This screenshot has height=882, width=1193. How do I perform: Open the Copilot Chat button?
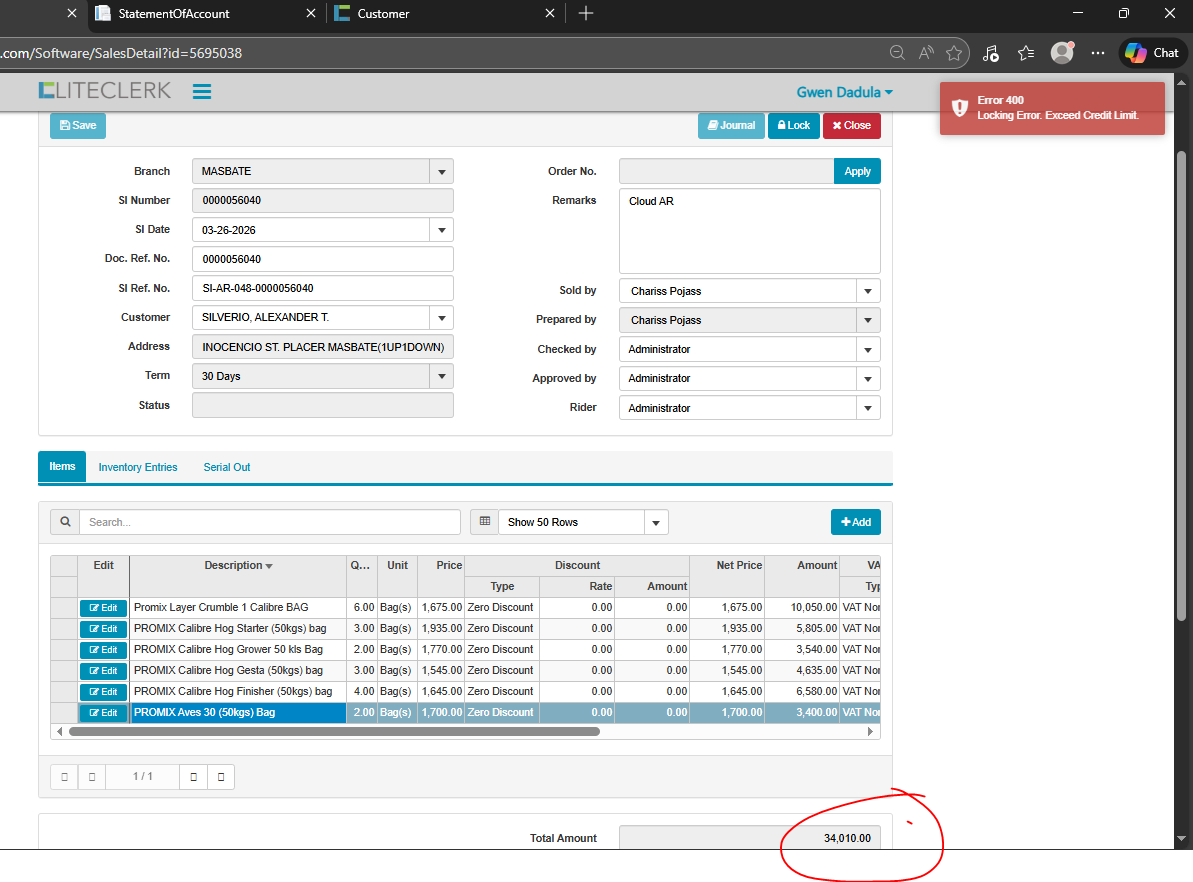coord(1152,53)
